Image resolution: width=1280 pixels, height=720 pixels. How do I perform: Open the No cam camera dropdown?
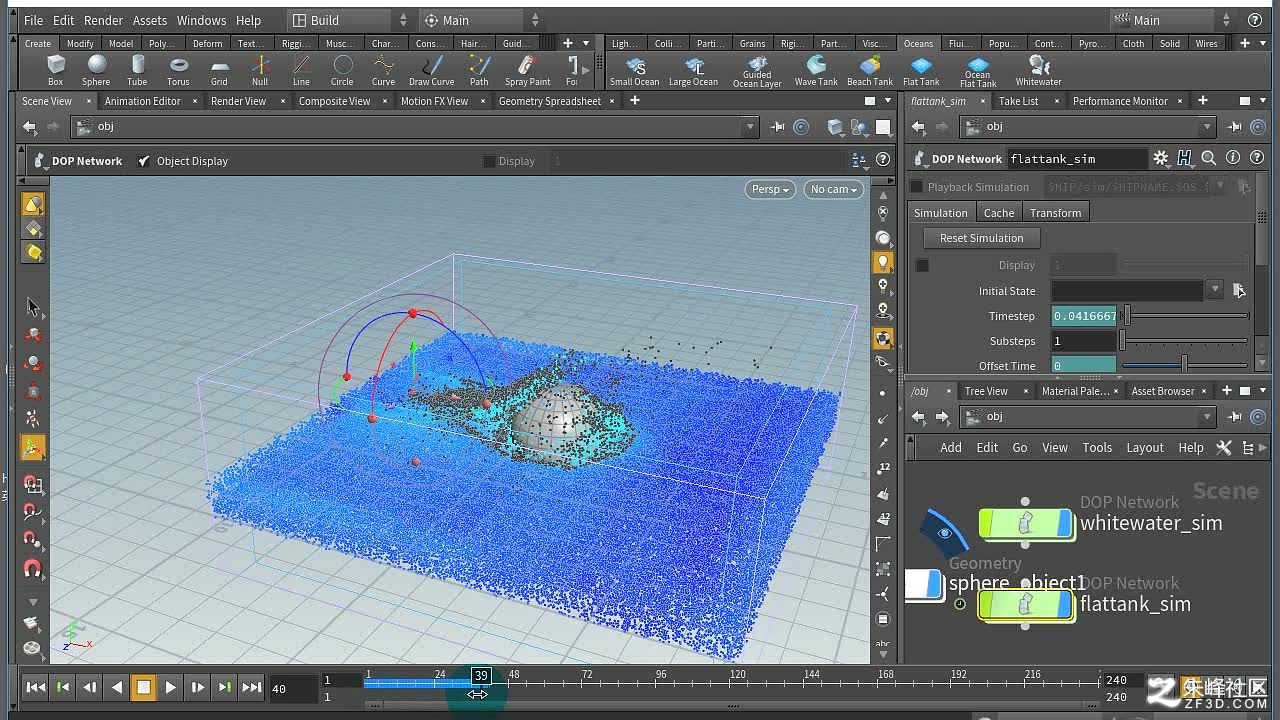[833, 189]
